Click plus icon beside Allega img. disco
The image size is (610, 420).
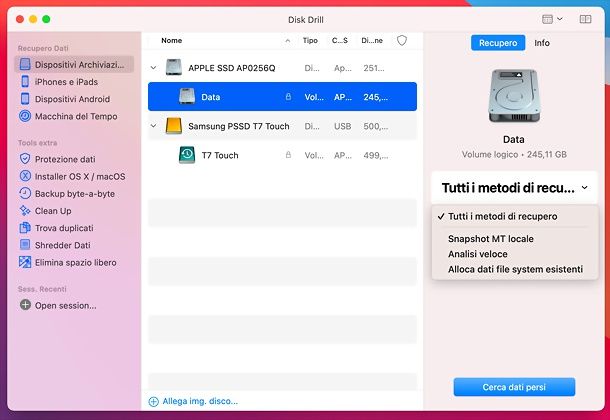coord(153,401)
